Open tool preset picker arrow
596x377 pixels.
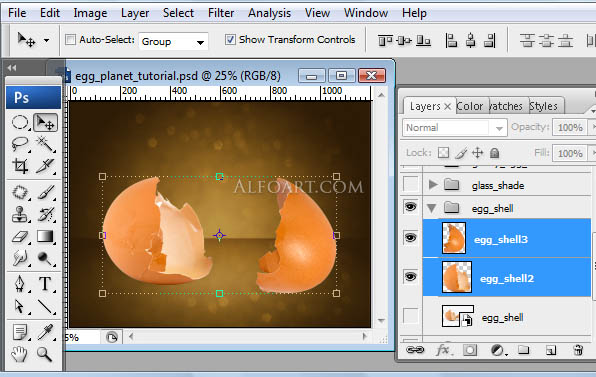click(46, 40)
